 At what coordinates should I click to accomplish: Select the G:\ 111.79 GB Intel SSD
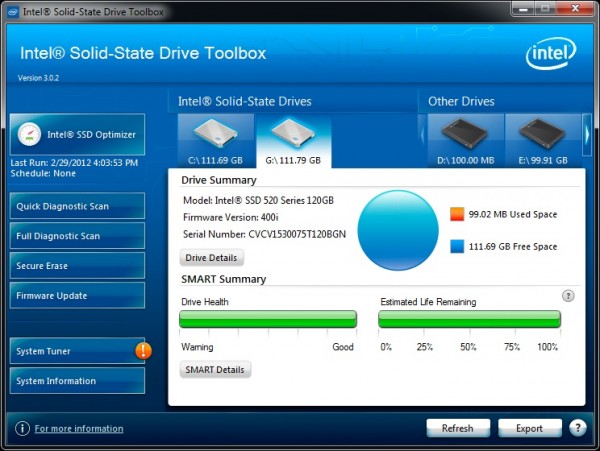click(x=293, y=141)
